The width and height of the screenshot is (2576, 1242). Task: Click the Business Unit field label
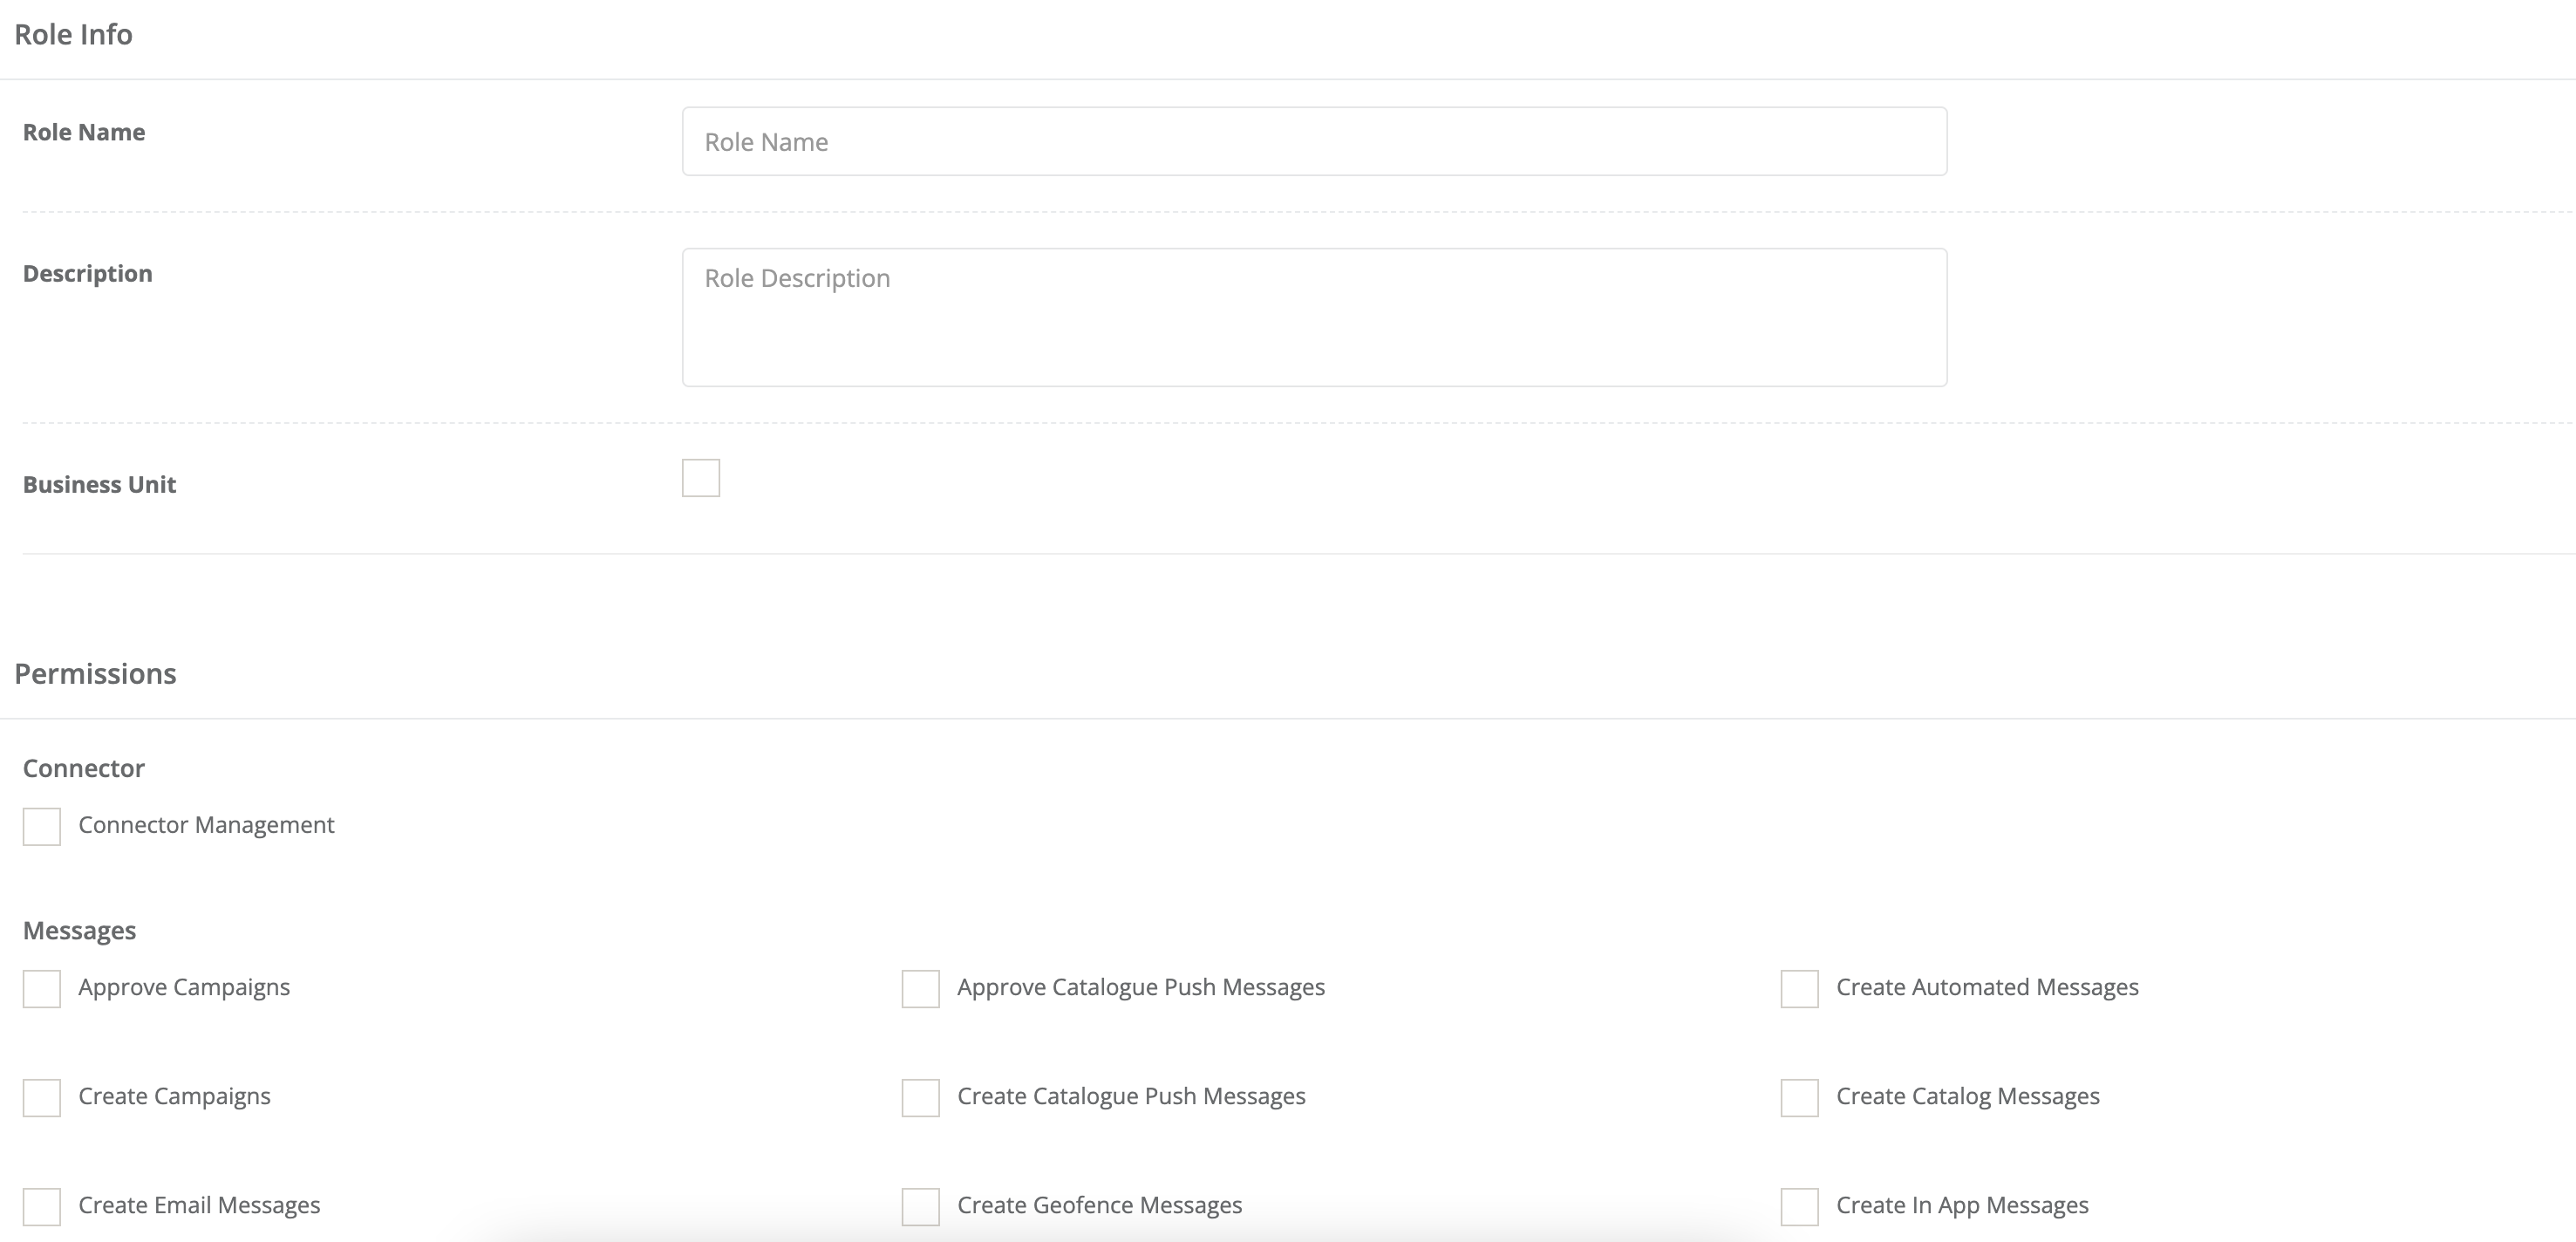point(99,484)
